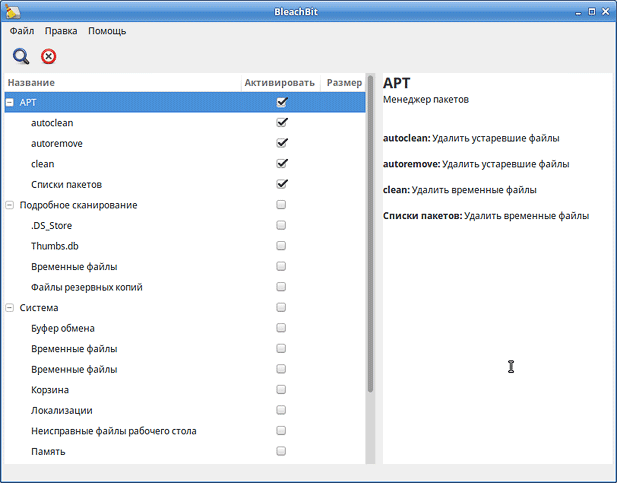Select the Система row
Viewport: 617px width, 483px height.
(185, 308)
